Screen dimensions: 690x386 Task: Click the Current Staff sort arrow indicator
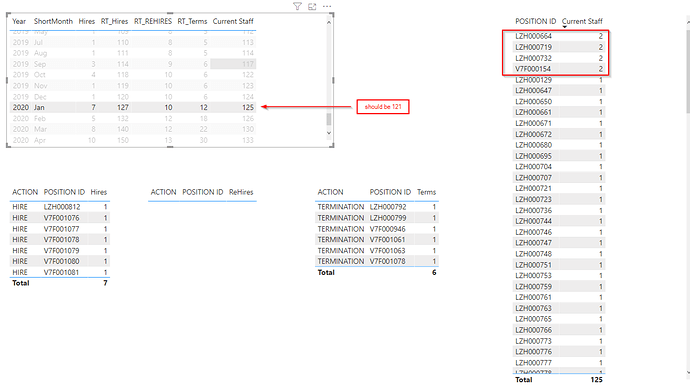[x=565, y=27]
